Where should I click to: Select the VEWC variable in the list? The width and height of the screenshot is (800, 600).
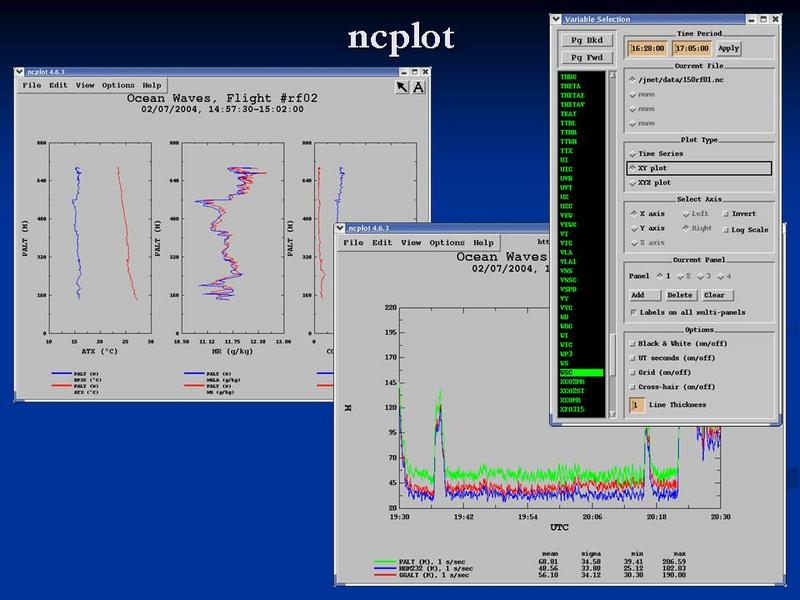(x=568, y=224)
